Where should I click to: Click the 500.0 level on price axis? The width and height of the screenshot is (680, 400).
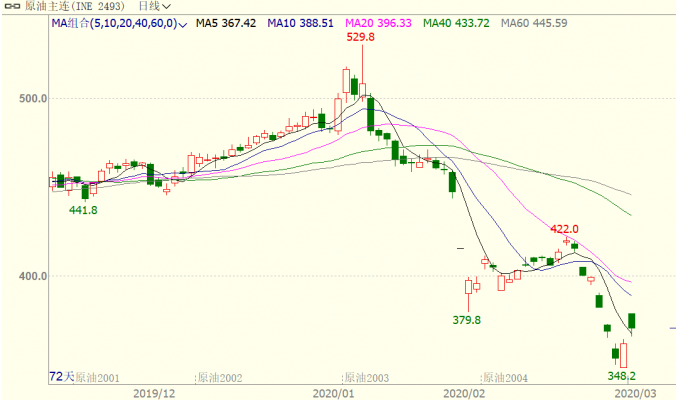[x=34, y=99]
